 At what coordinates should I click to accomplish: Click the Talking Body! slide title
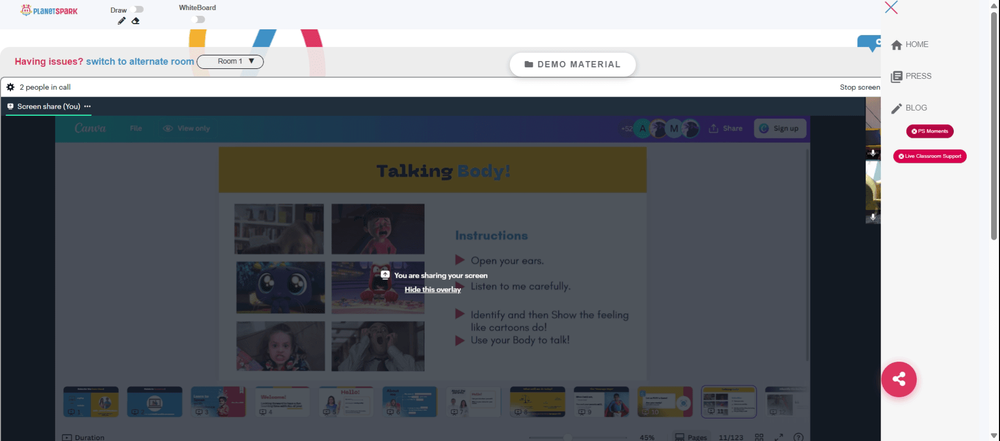coord(443,171)
